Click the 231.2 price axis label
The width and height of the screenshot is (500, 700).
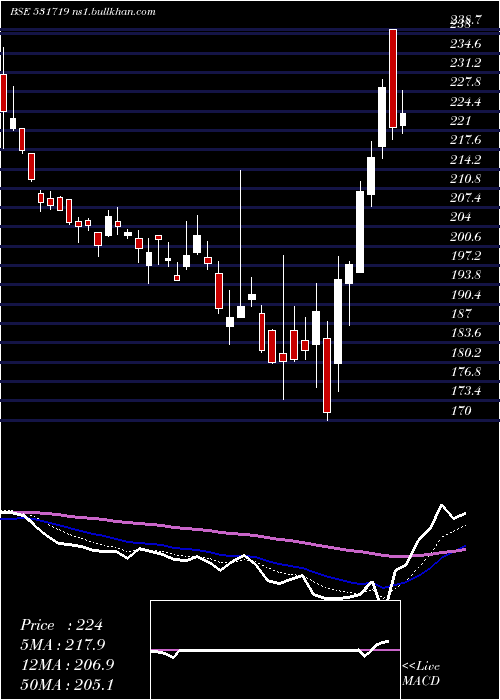coord(465,63)
